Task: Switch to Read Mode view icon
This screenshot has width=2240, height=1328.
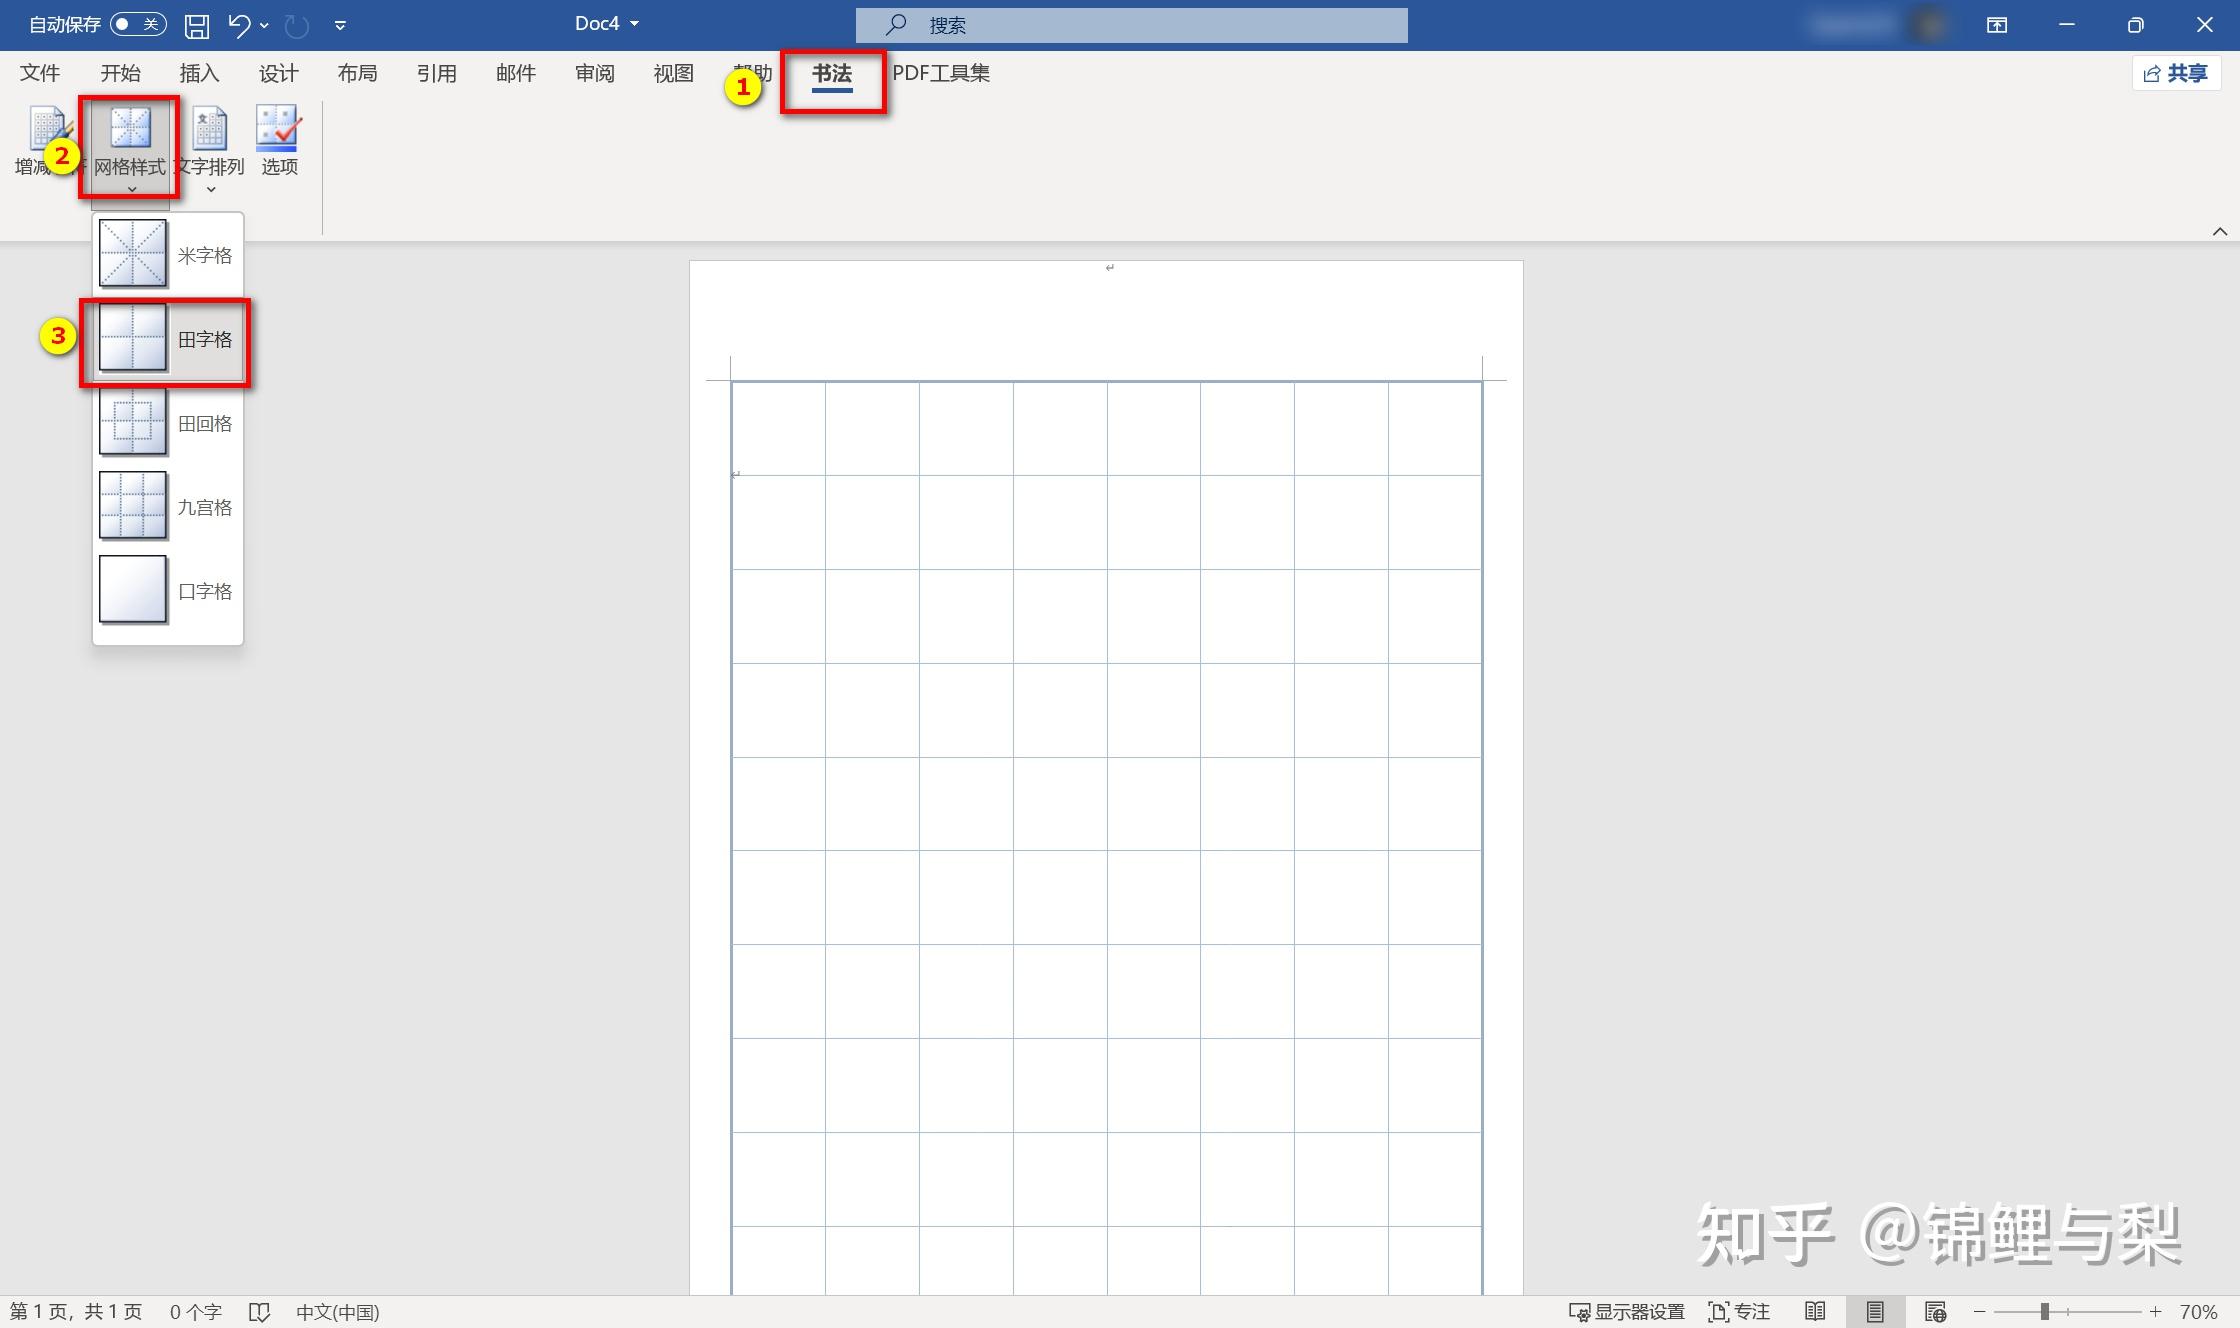Action: click(1815, 1312)
